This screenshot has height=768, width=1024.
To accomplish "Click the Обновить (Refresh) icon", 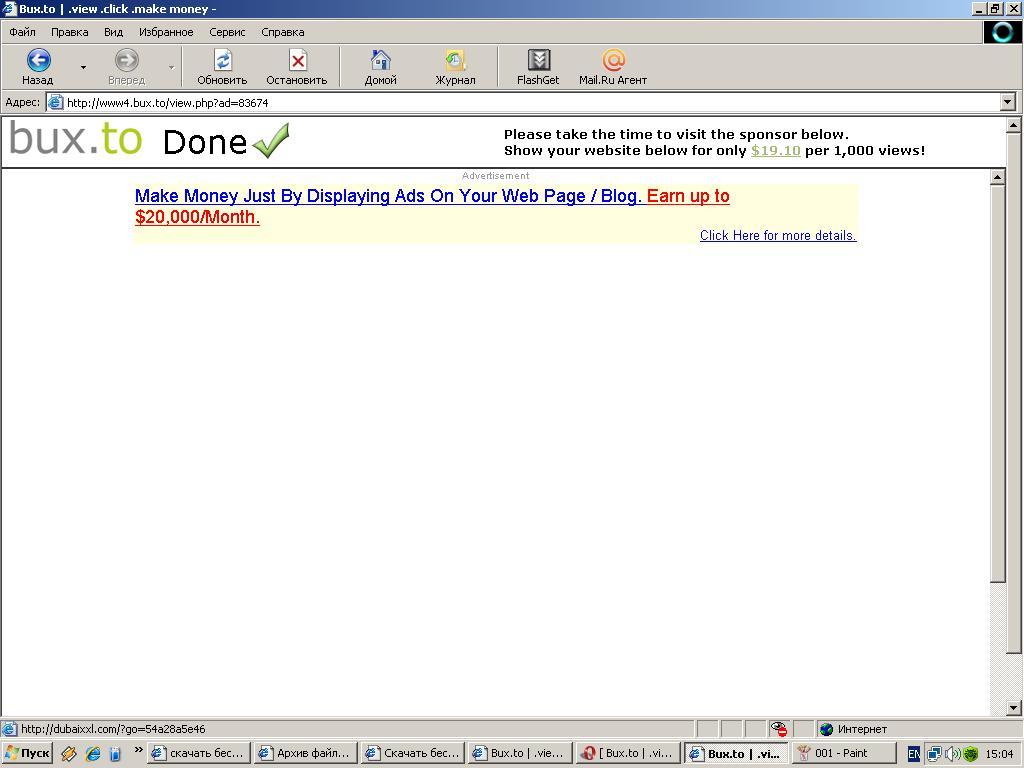I will click(222, 61).
